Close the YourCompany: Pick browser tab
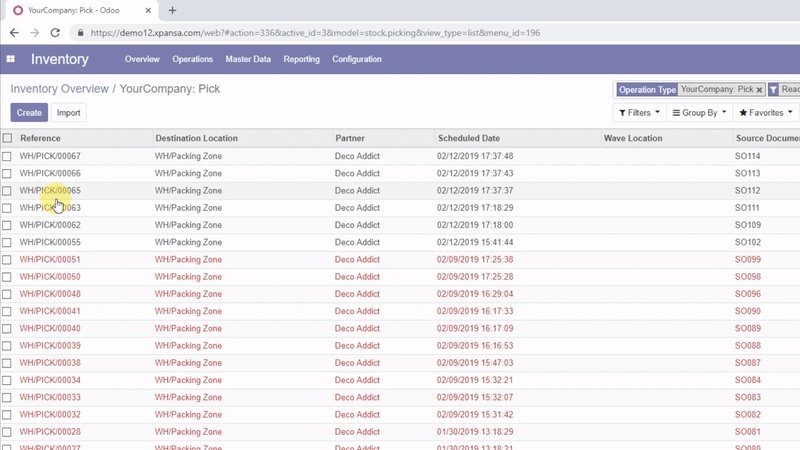 tap(148, 10)
